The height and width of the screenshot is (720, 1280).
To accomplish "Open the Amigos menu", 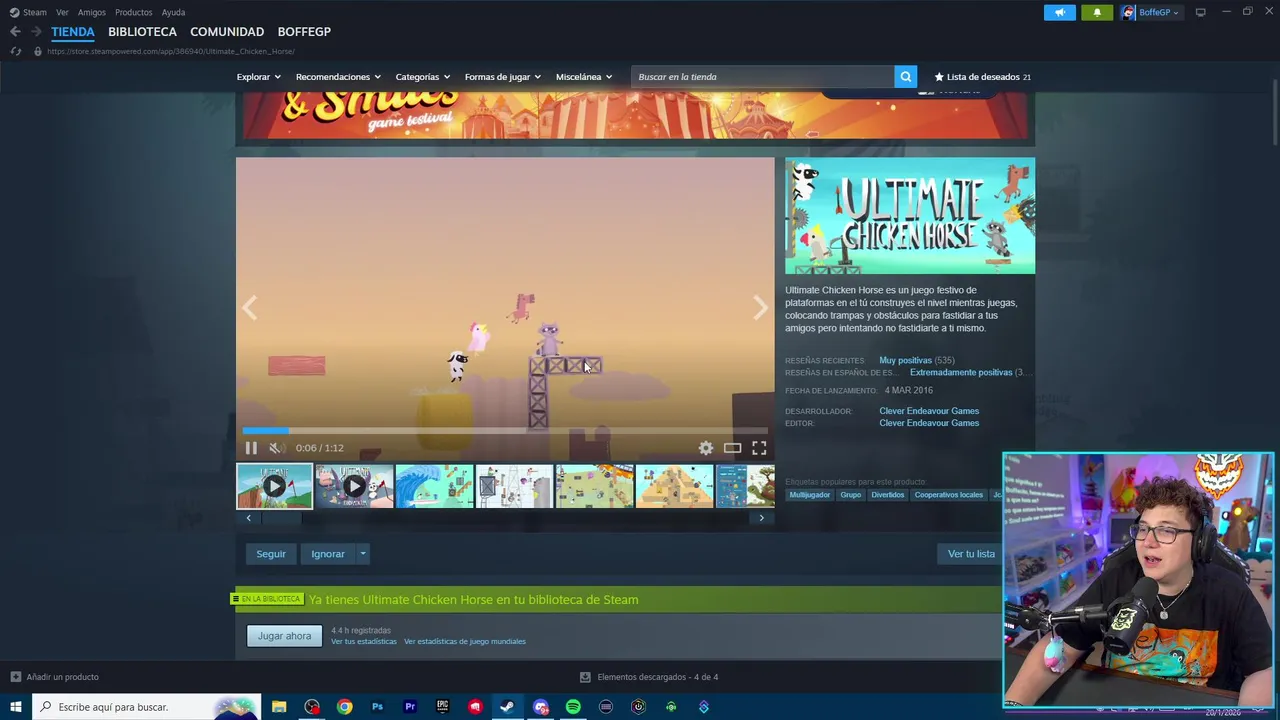I will [x=92, y=12].
